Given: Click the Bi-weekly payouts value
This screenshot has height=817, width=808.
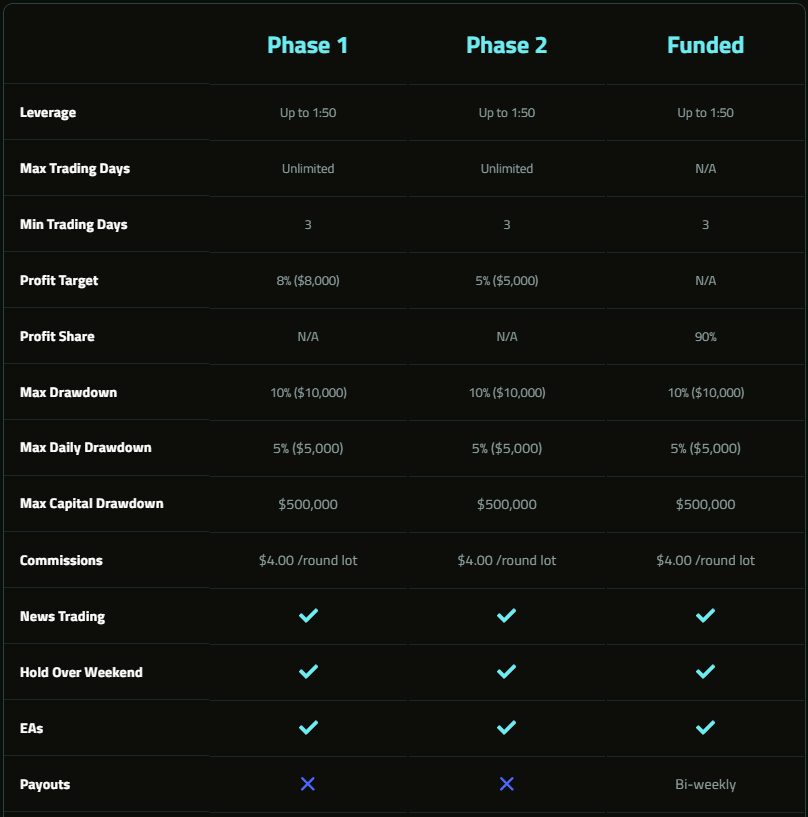Looking at the screenshot, I should (705, 784).
